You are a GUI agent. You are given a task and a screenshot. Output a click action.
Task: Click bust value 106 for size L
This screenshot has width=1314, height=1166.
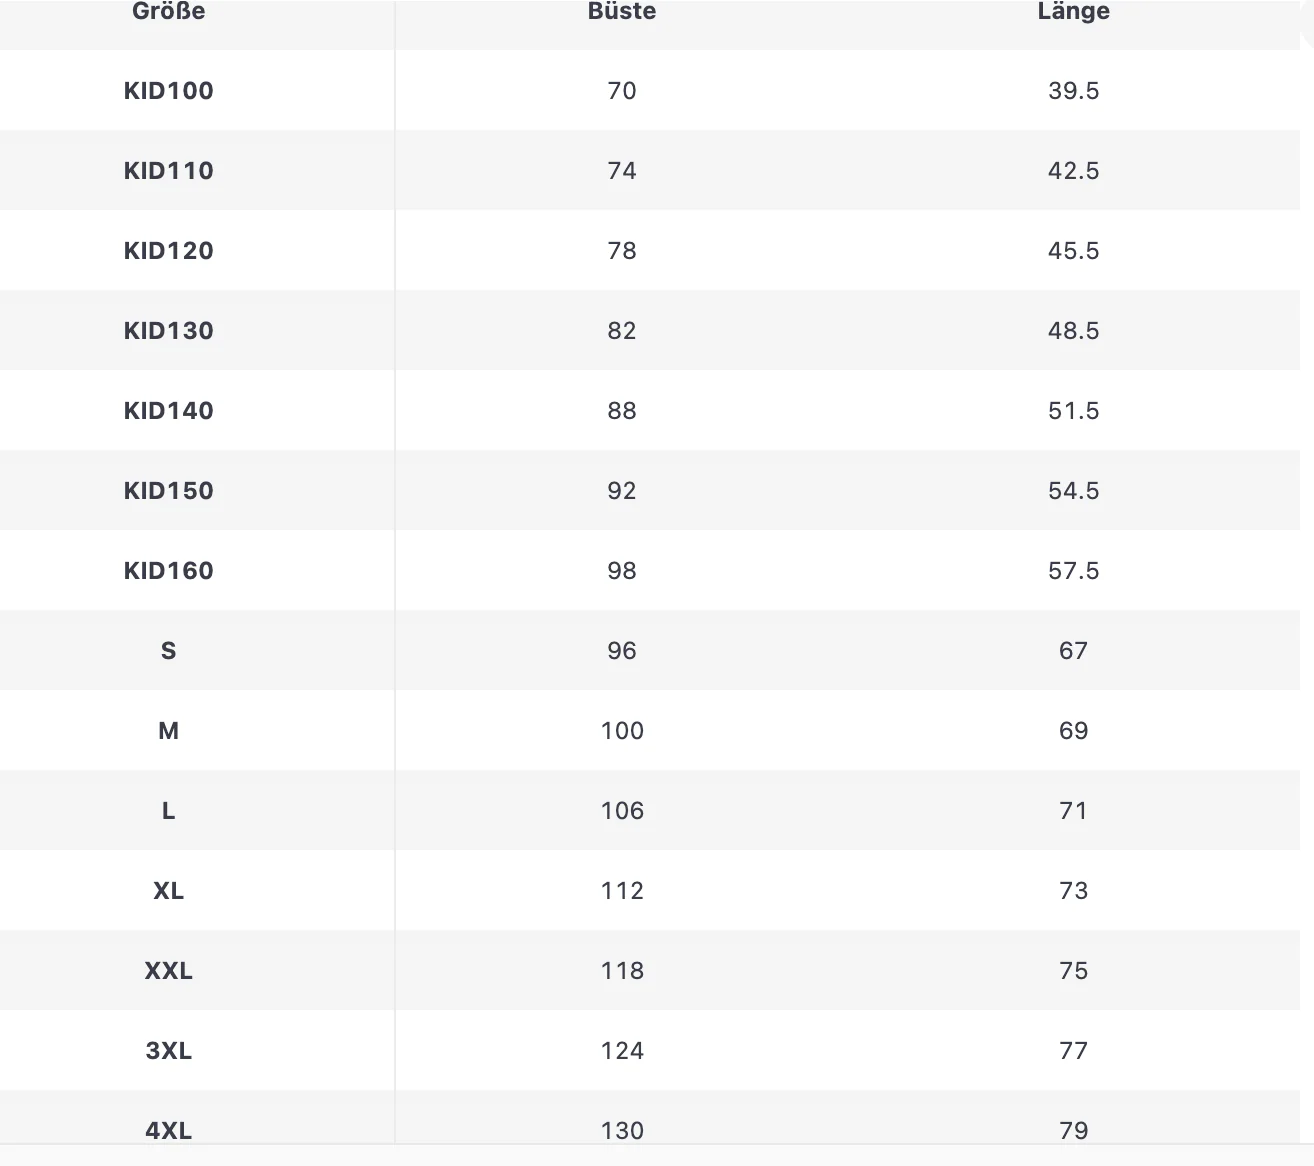point(622,810)
